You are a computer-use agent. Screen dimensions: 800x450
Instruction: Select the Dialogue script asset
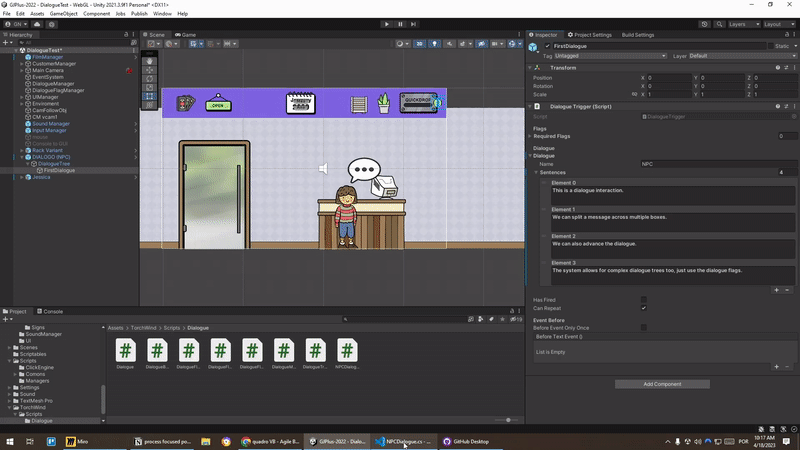pyautogui.click(x=126, y=354)
